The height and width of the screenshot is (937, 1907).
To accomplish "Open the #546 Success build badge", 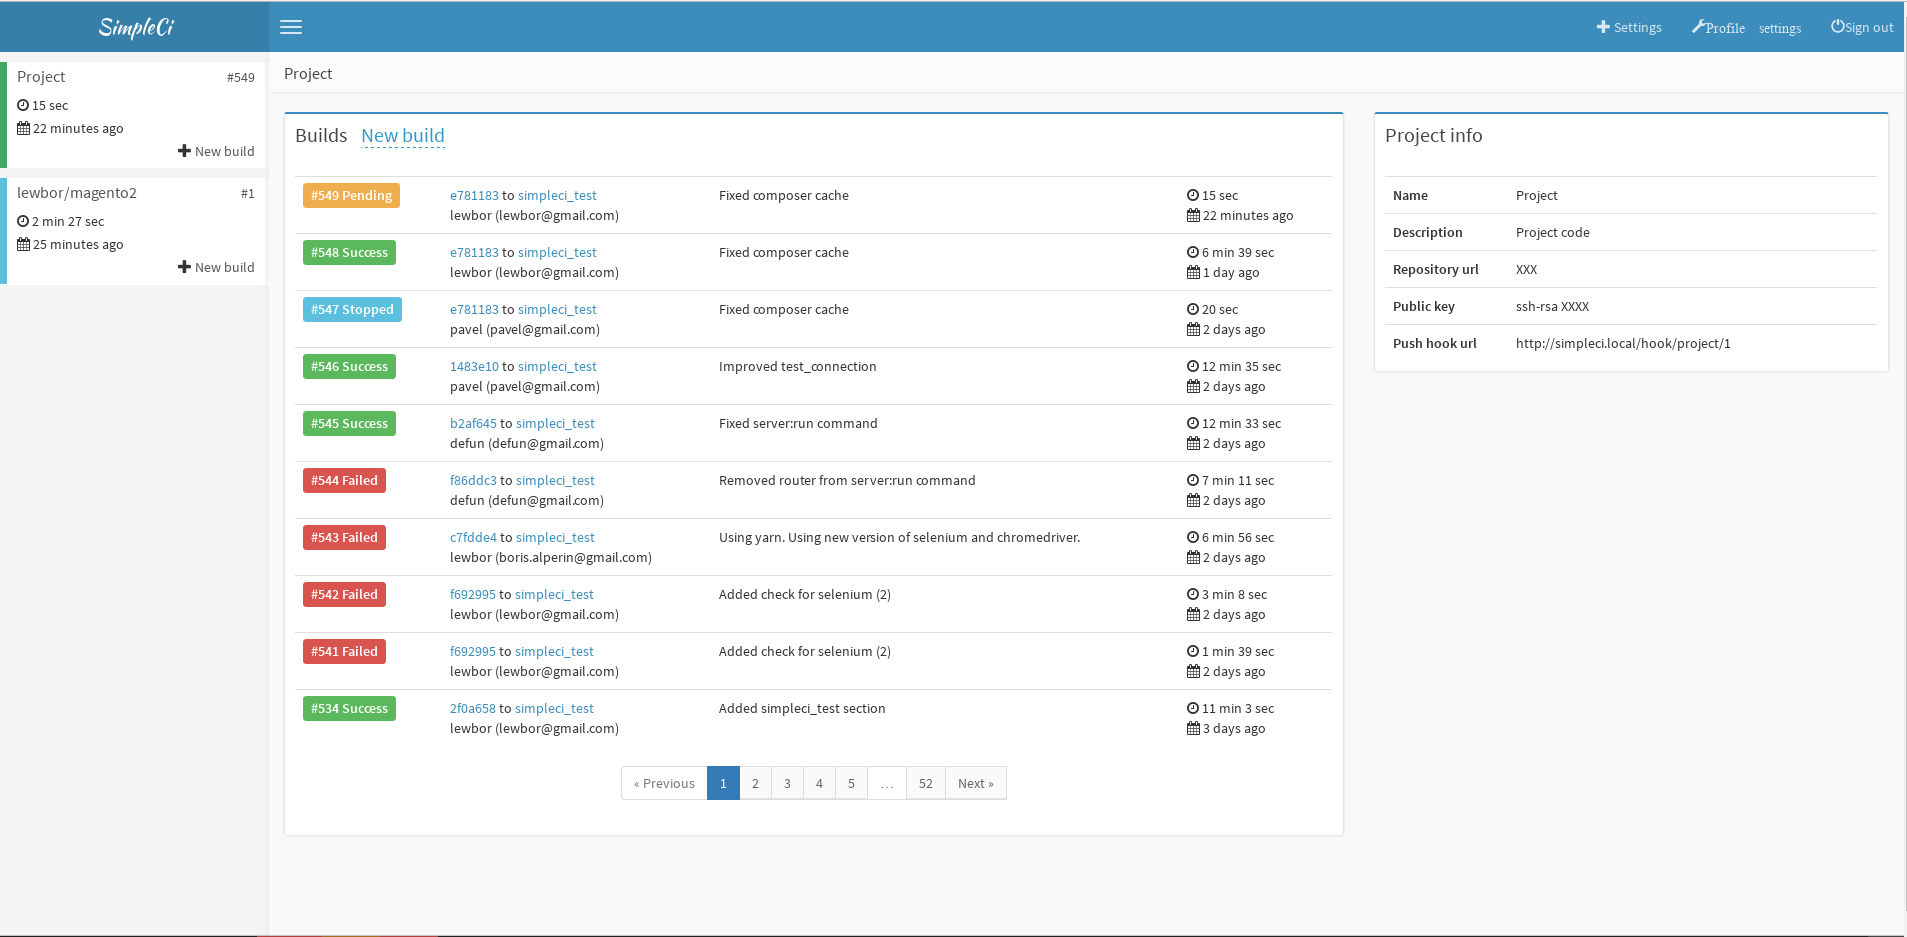I will [x=349, y=366].
